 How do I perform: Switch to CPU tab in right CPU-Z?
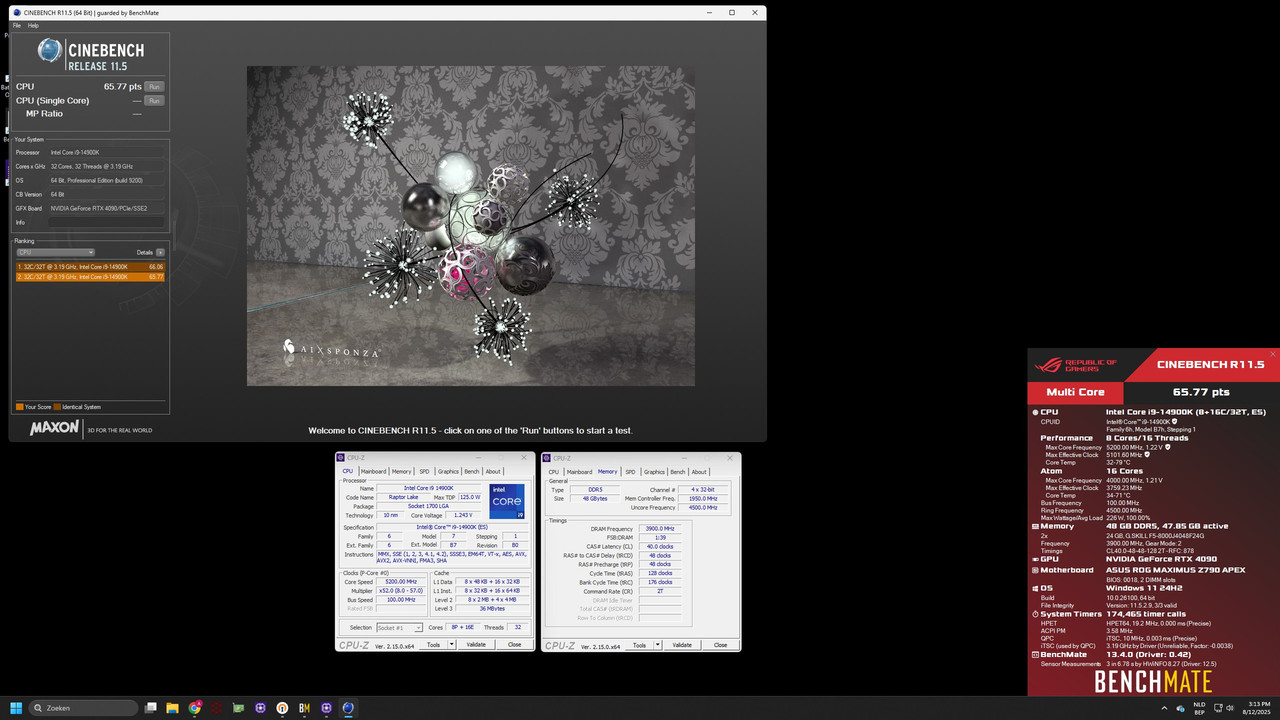click(x=554, y=472)
